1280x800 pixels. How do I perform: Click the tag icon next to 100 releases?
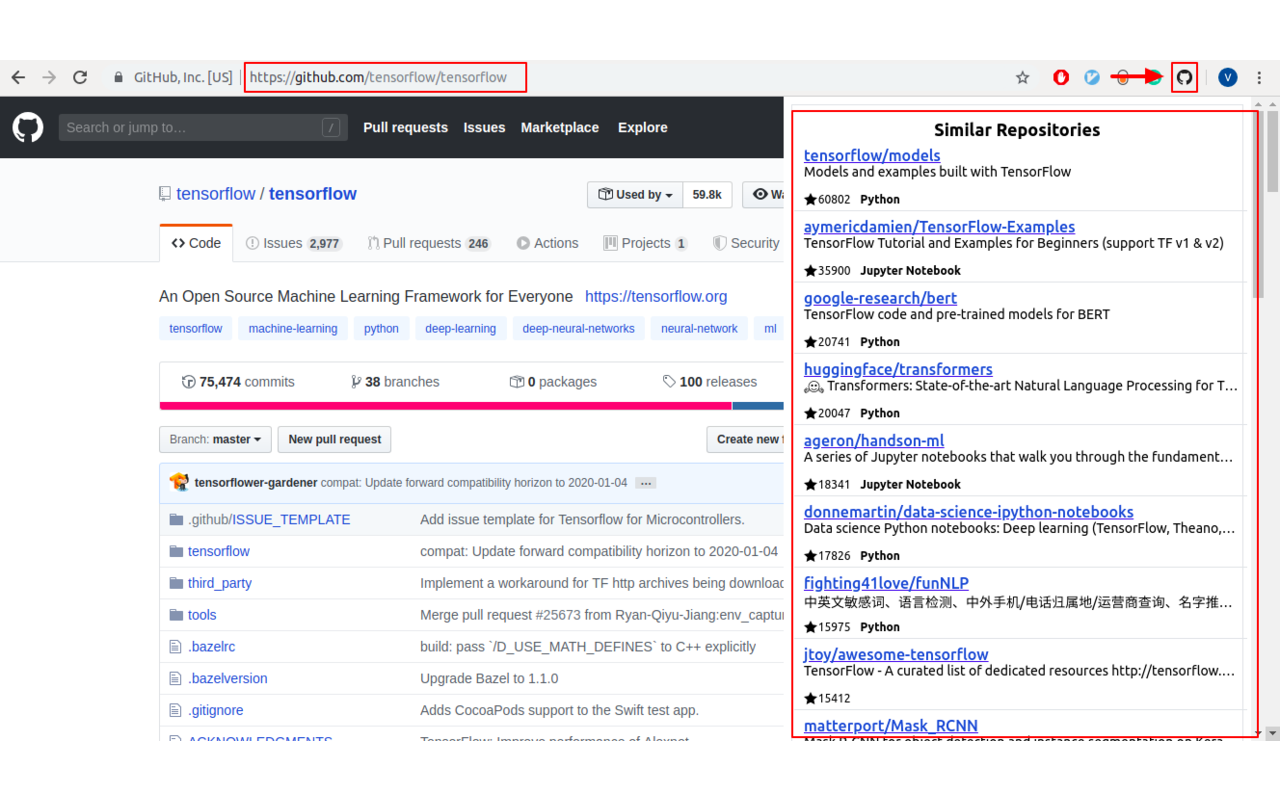click(670, 381)
